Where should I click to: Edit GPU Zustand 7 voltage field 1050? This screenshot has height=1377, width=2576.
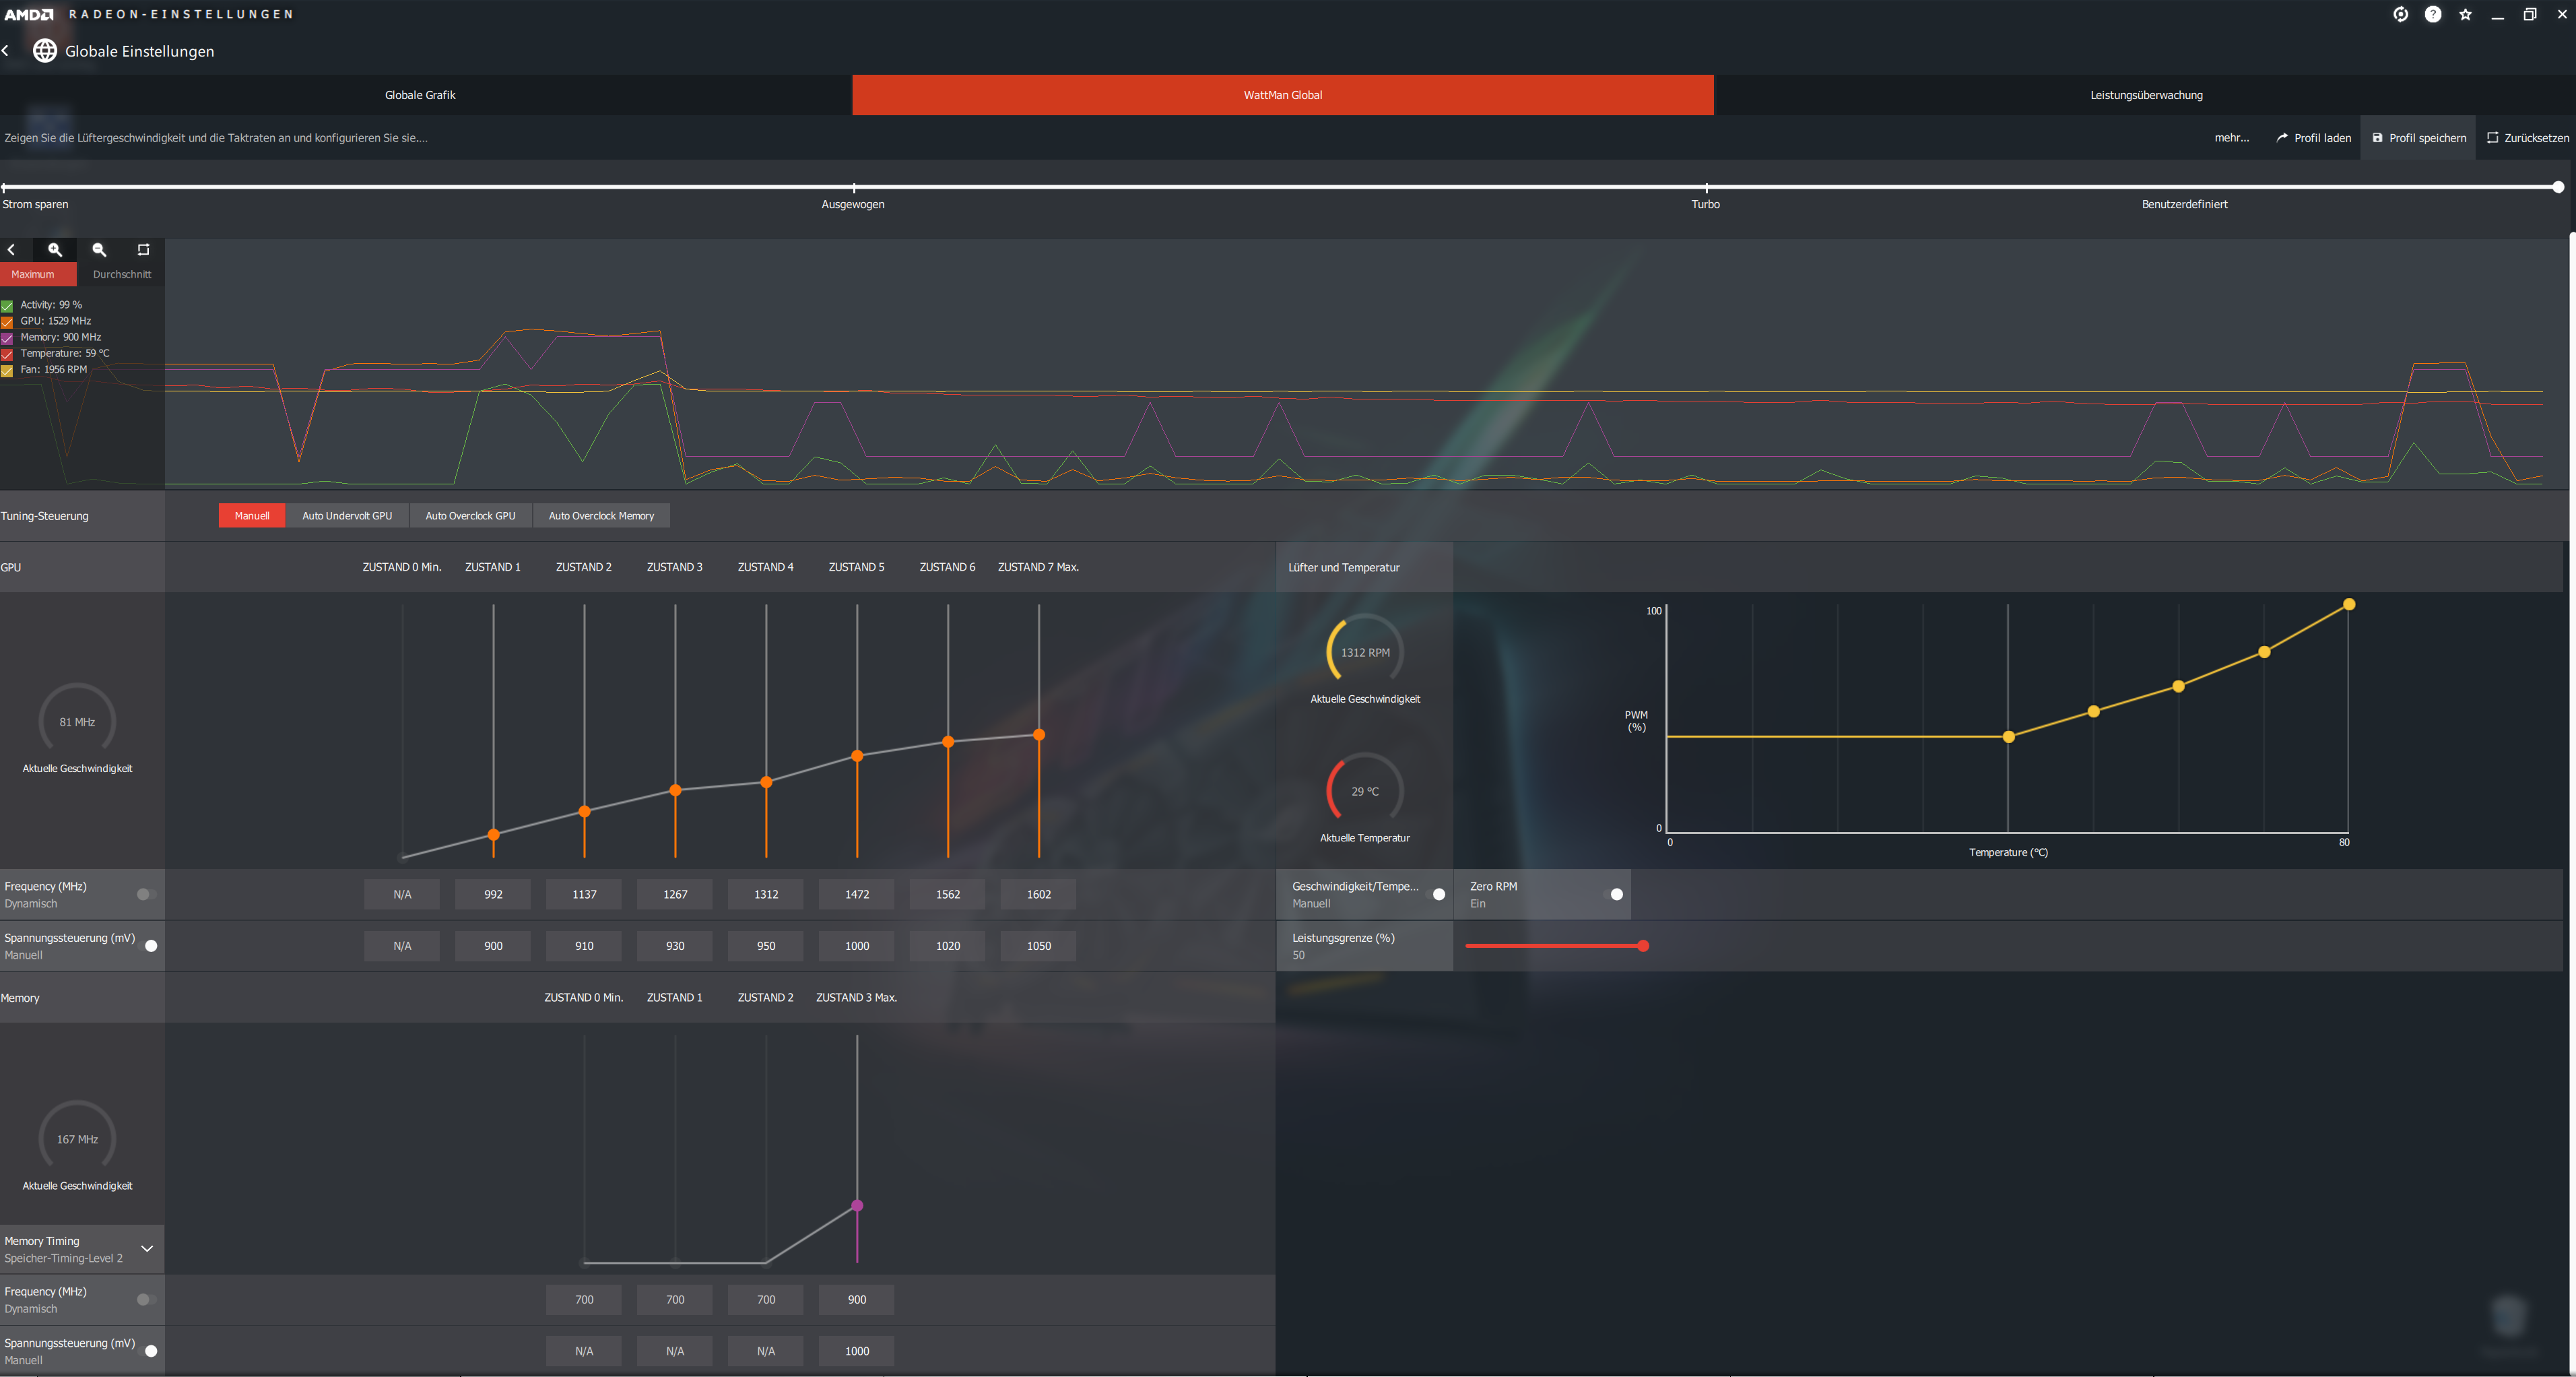1039,946
